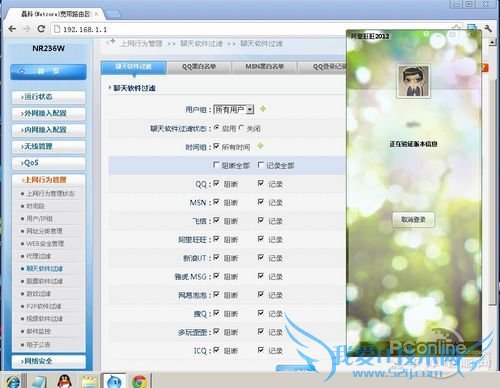Open 视频软件过滤 in sidebar
The width and height of the screenshot is (500, 388).
click(45, 319)
